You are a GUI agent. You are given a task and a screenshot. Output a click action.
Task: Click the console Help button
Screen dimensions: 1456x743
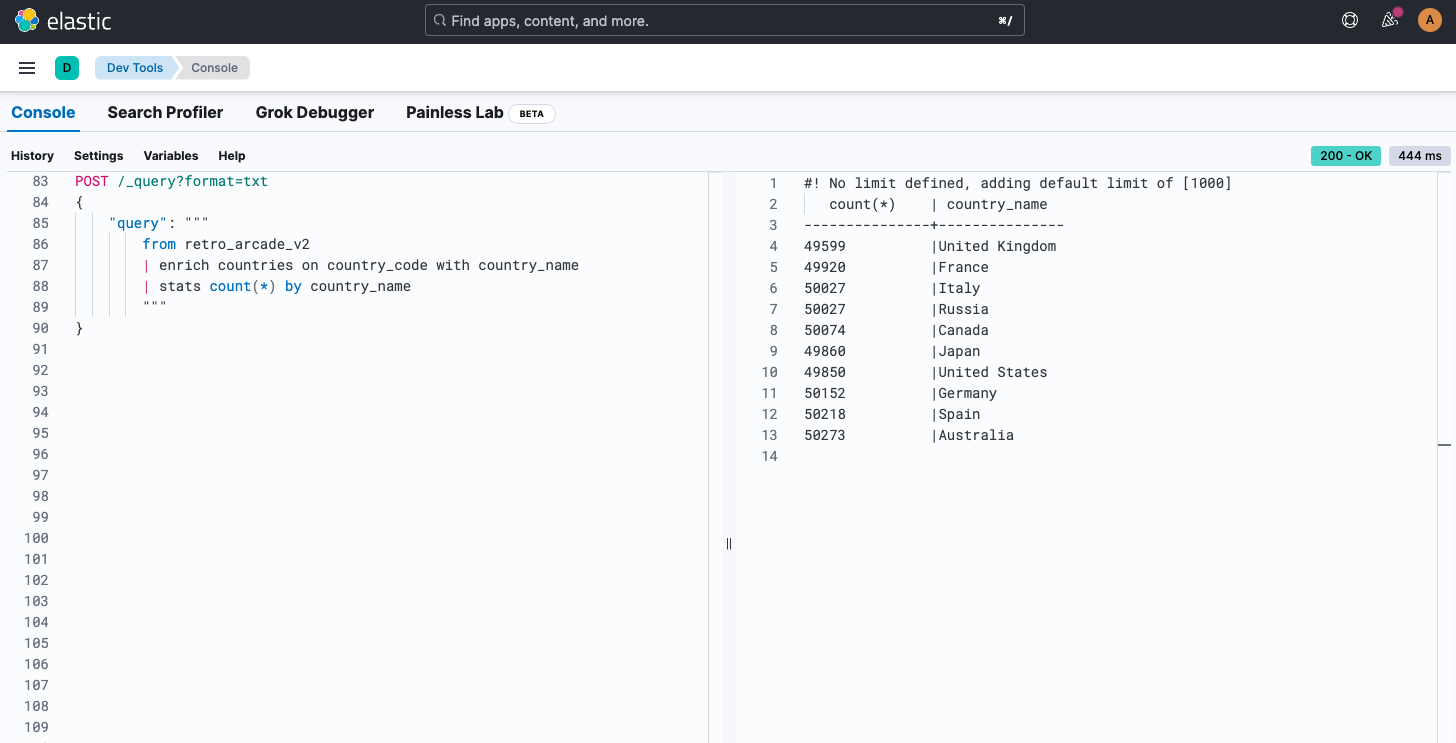click(232, 156)
